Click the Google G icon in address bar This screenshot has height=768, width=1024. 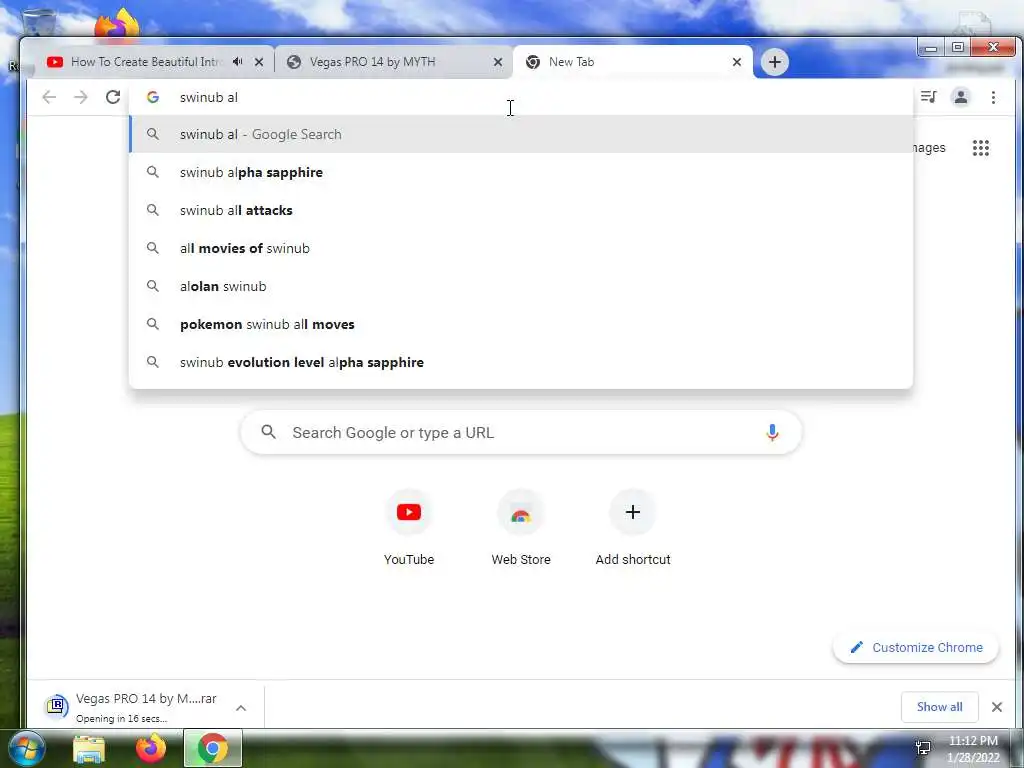pos(153,97)
